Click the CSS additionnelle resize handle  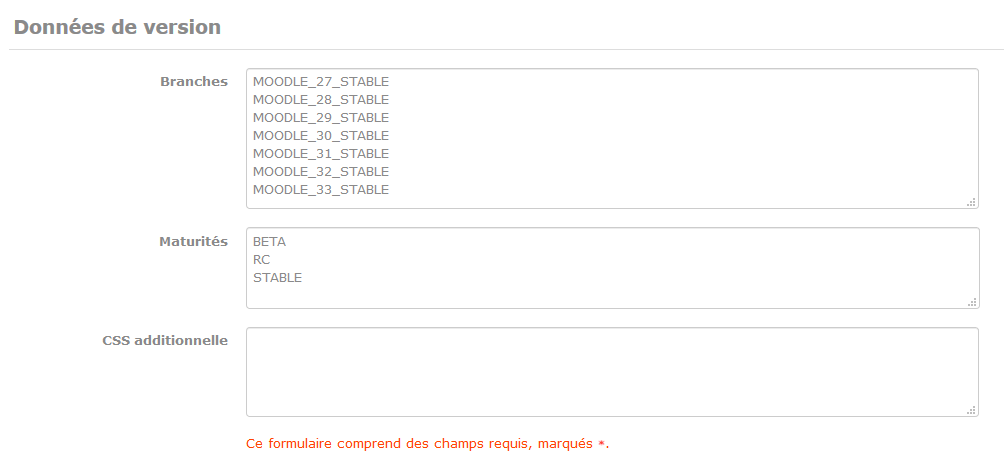[x=971, y=410]
